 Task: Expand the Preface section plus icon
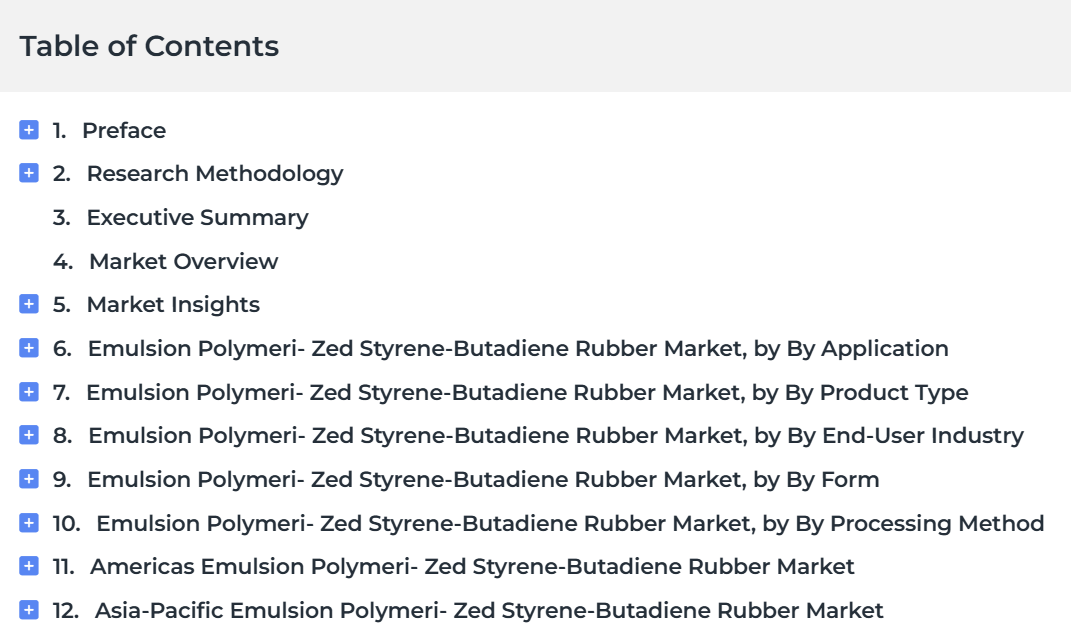click(29, 130)
